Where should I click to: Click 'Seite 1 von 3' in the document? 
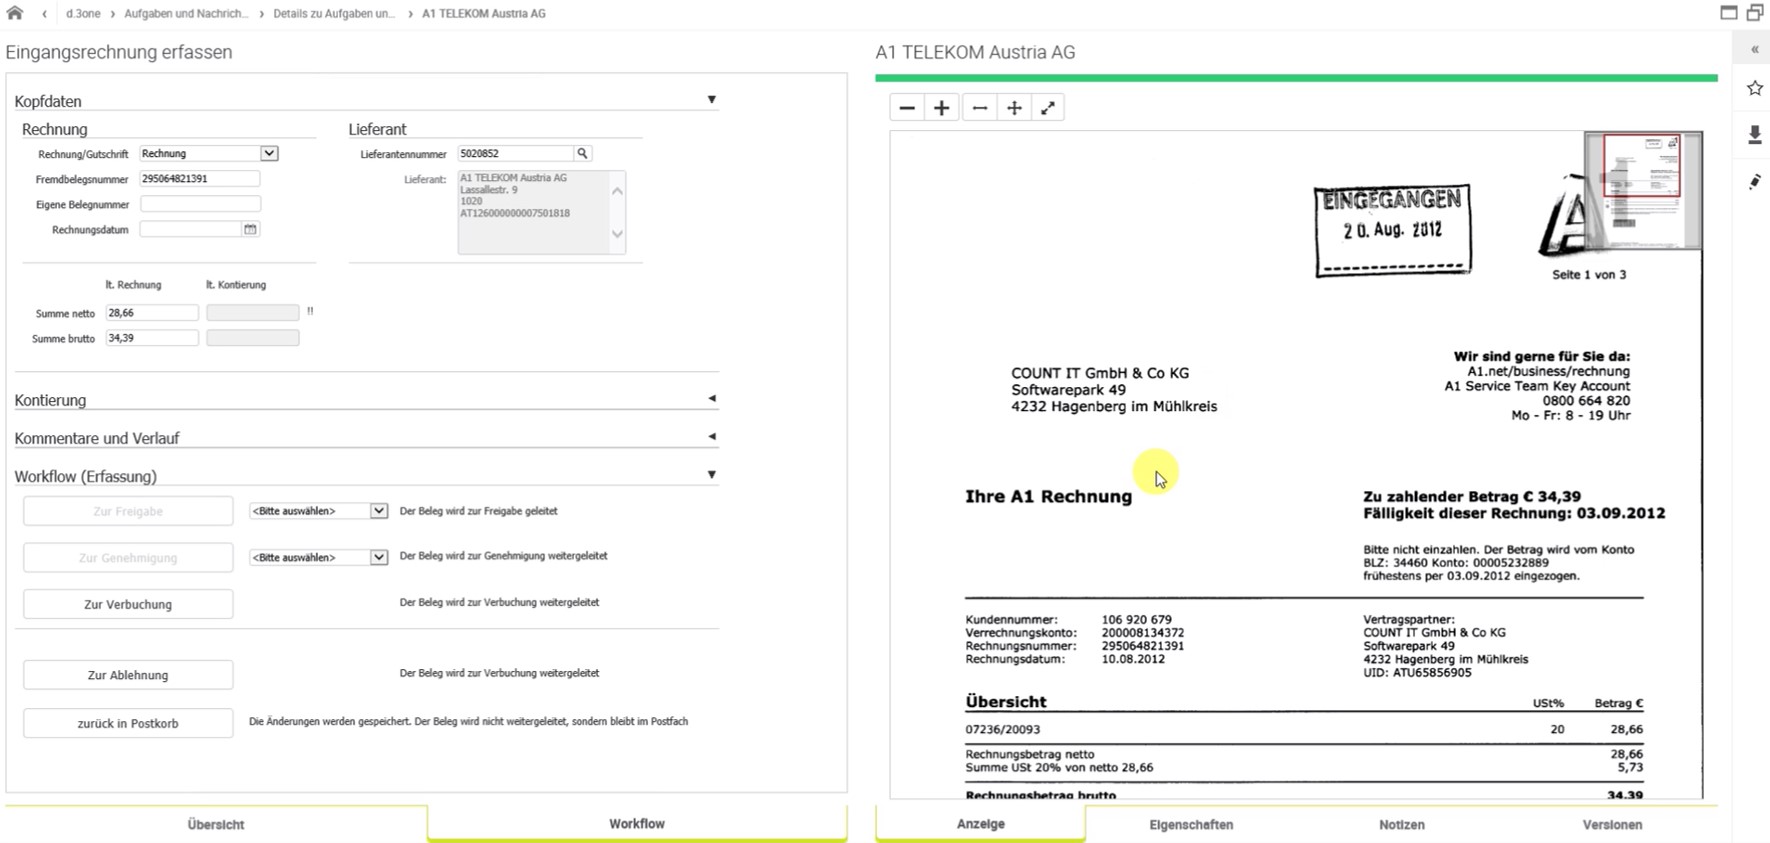click(1589, 274)
